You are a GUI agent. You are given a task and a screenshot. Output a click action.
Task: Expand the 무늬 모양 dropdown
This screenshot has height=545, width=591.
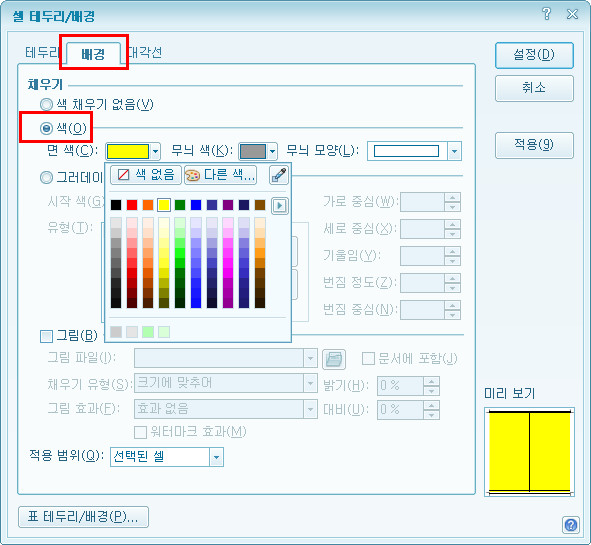pyautogui.click(x=455, y=152)
